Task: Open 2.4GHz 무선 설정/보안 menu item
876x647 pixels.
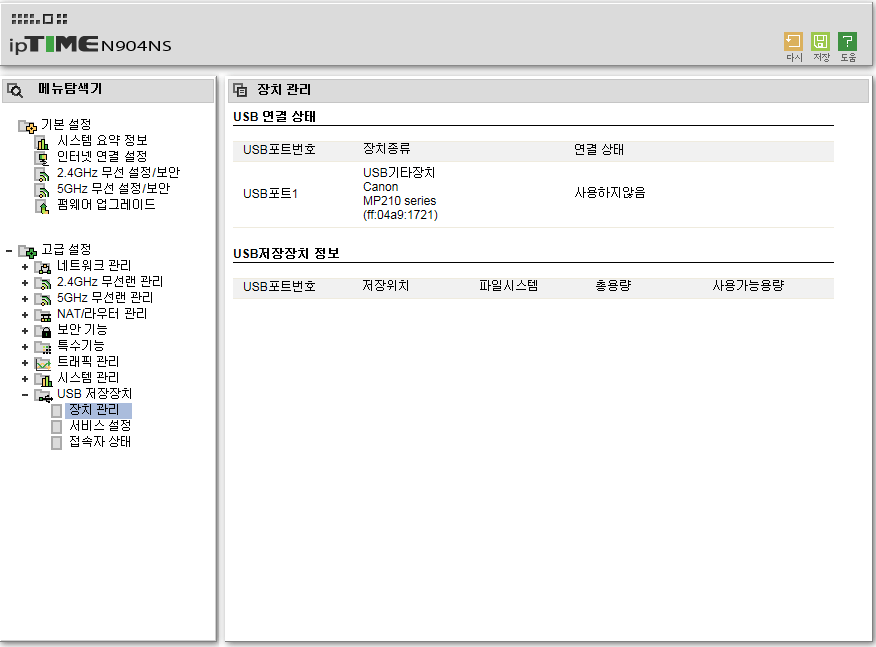Action: pyautogui.click(x=118, y=173)
